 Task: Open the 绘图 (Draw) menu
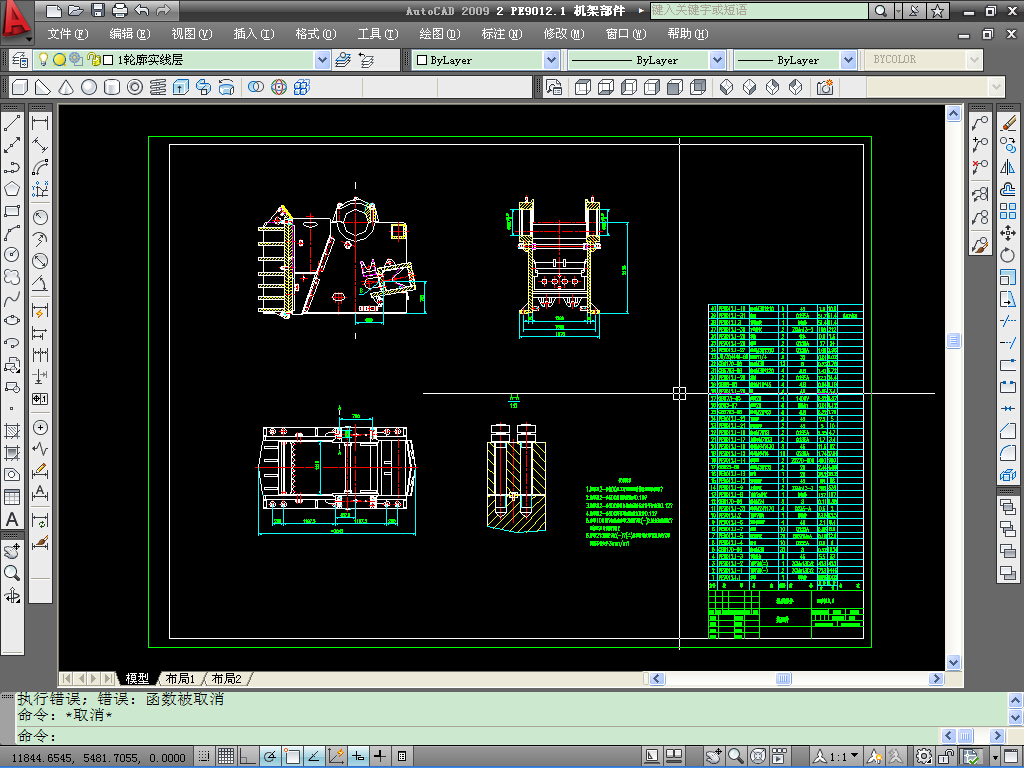(x=438, y=34)
